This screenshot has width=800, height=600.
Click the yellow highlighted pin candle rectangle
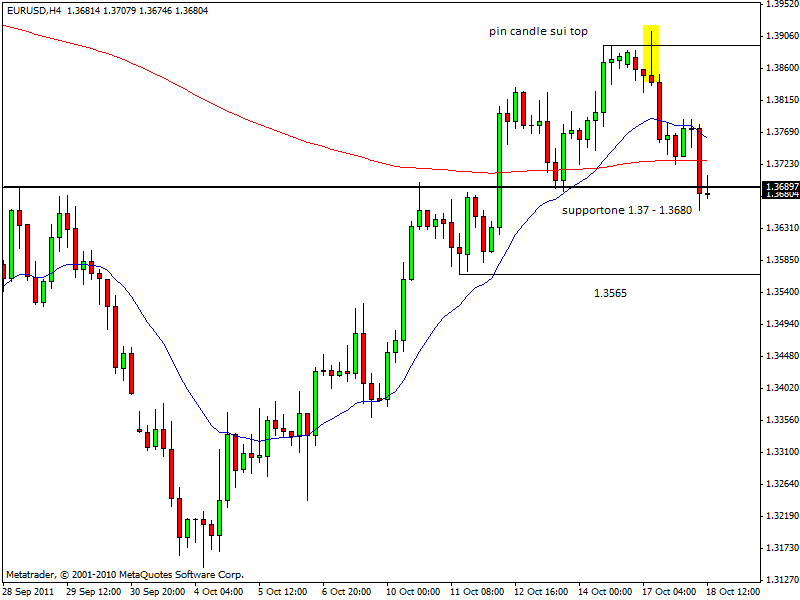[x=651, y=54]
